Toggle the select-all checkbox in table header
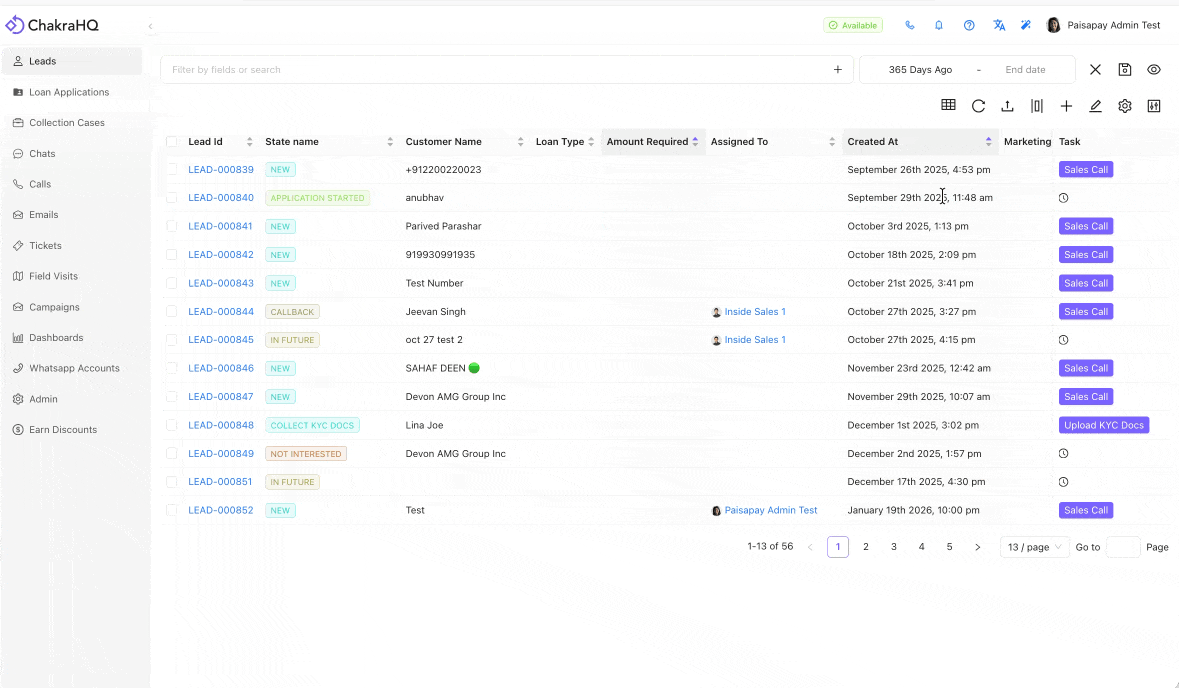 (x=171, y=141)
